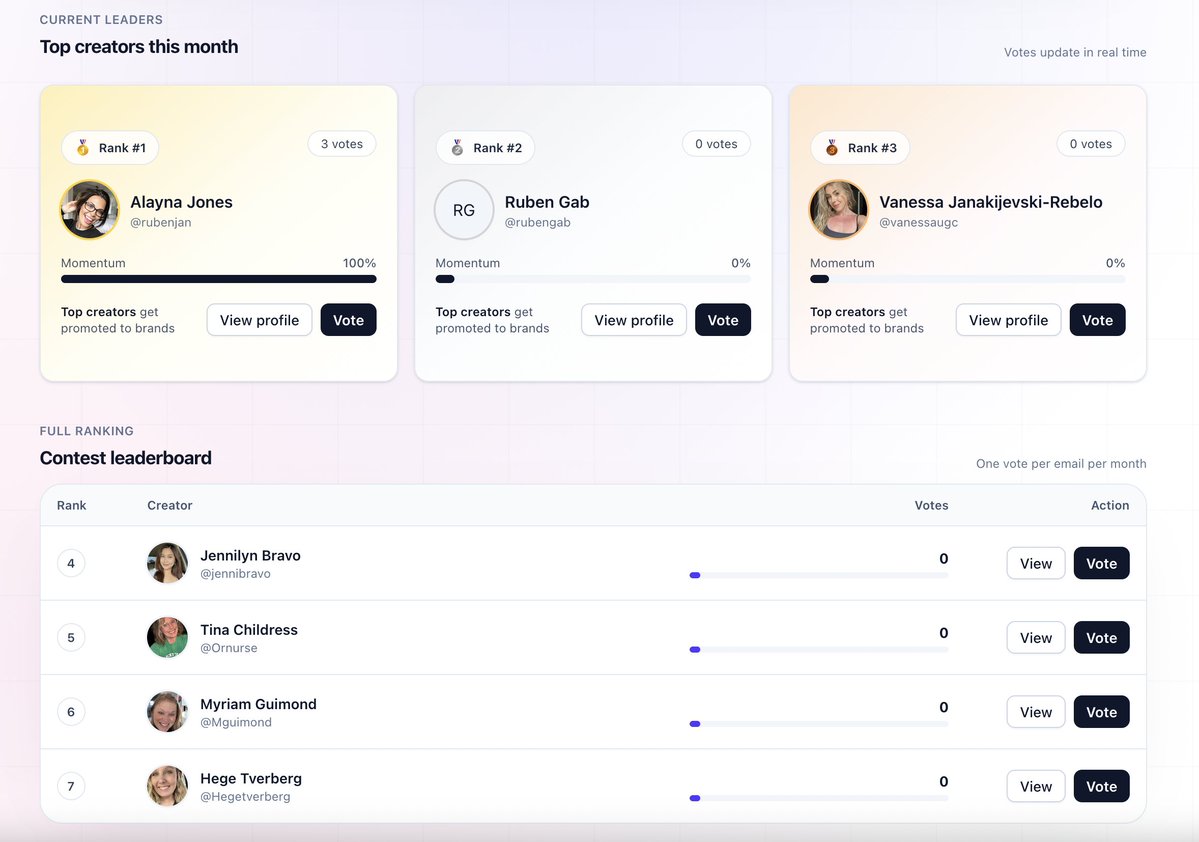Click Ruben Gab's '0 votes' badge
This screenshot has height=842, width=1199.
coord(716,144)
